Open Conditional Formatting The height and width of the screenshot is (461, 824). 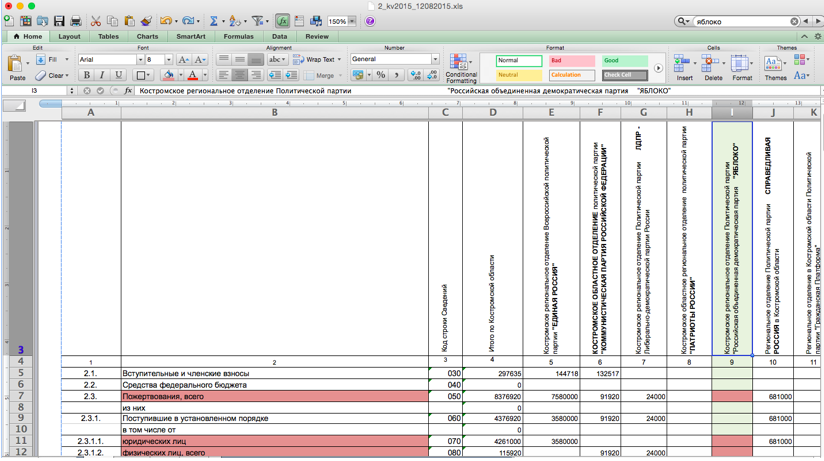pyautogui.click(x=461, y=69)
